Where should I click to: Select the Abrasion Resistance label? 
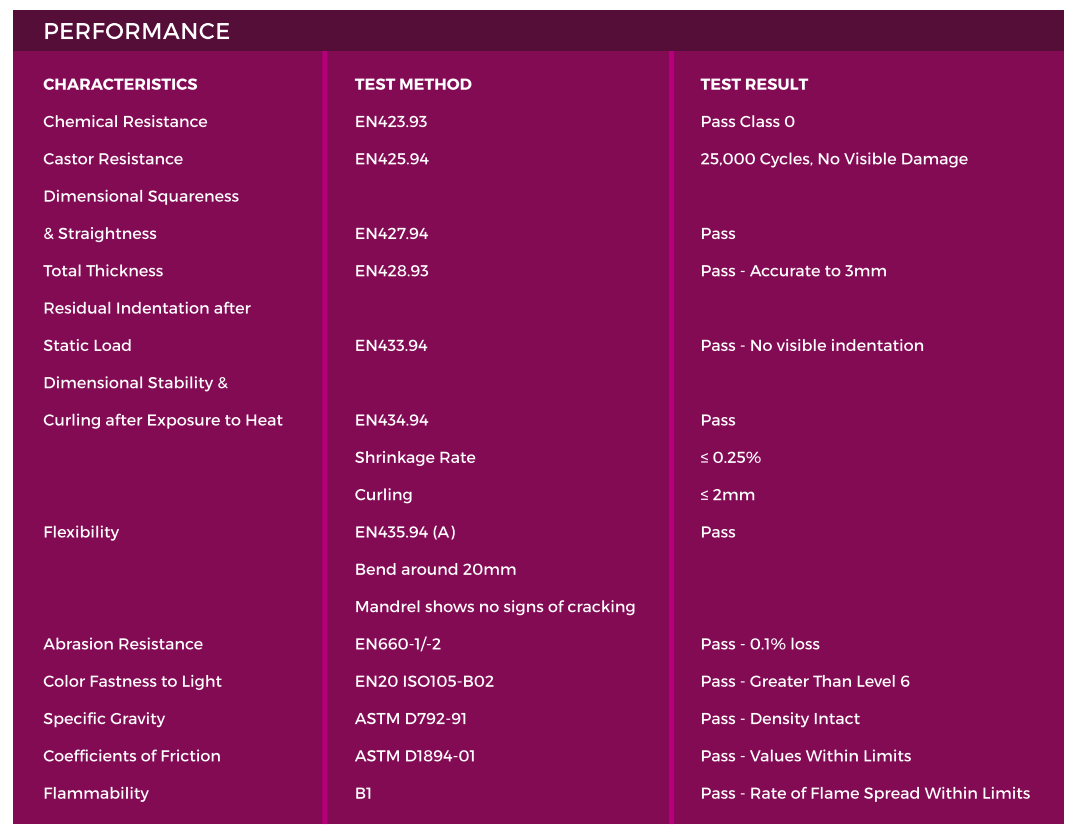[x=123, y=644]
